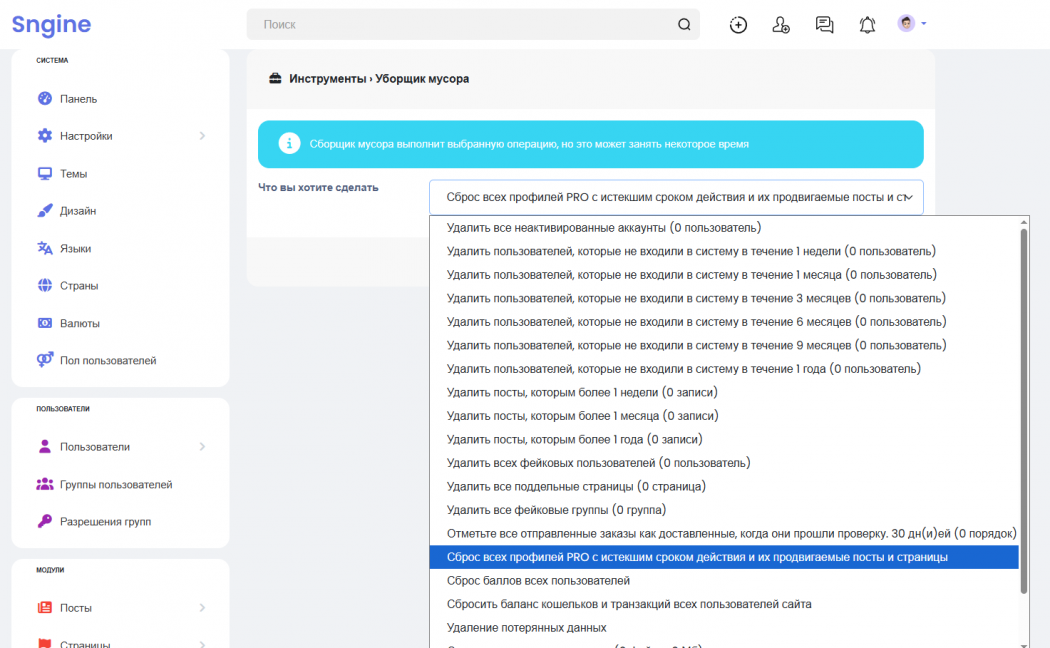The image size is (1050, 648).
Task: Click the Языки translate icon
Action: point(45,248)
